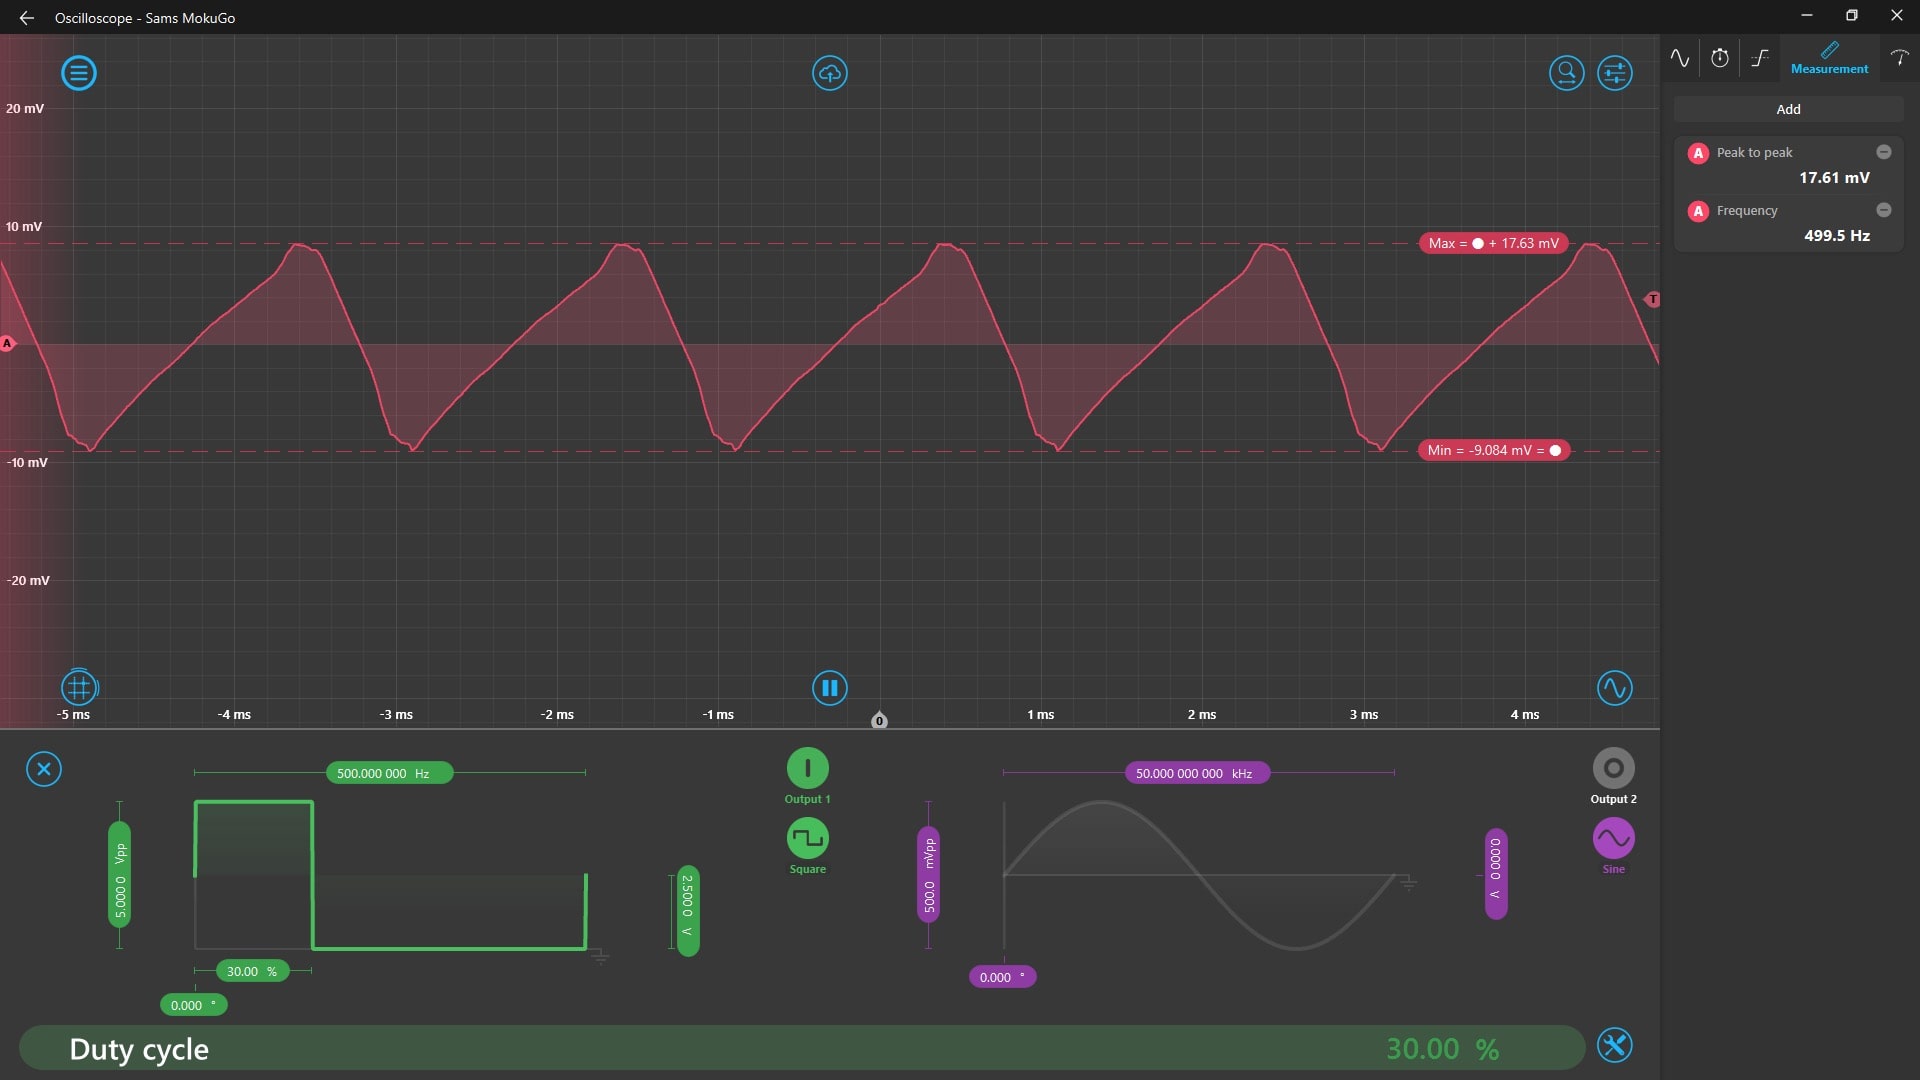The width and height of the screenshot is (1920, 1080).
Task: Click the magnifier zoom icon
Action: point(1566,73)
